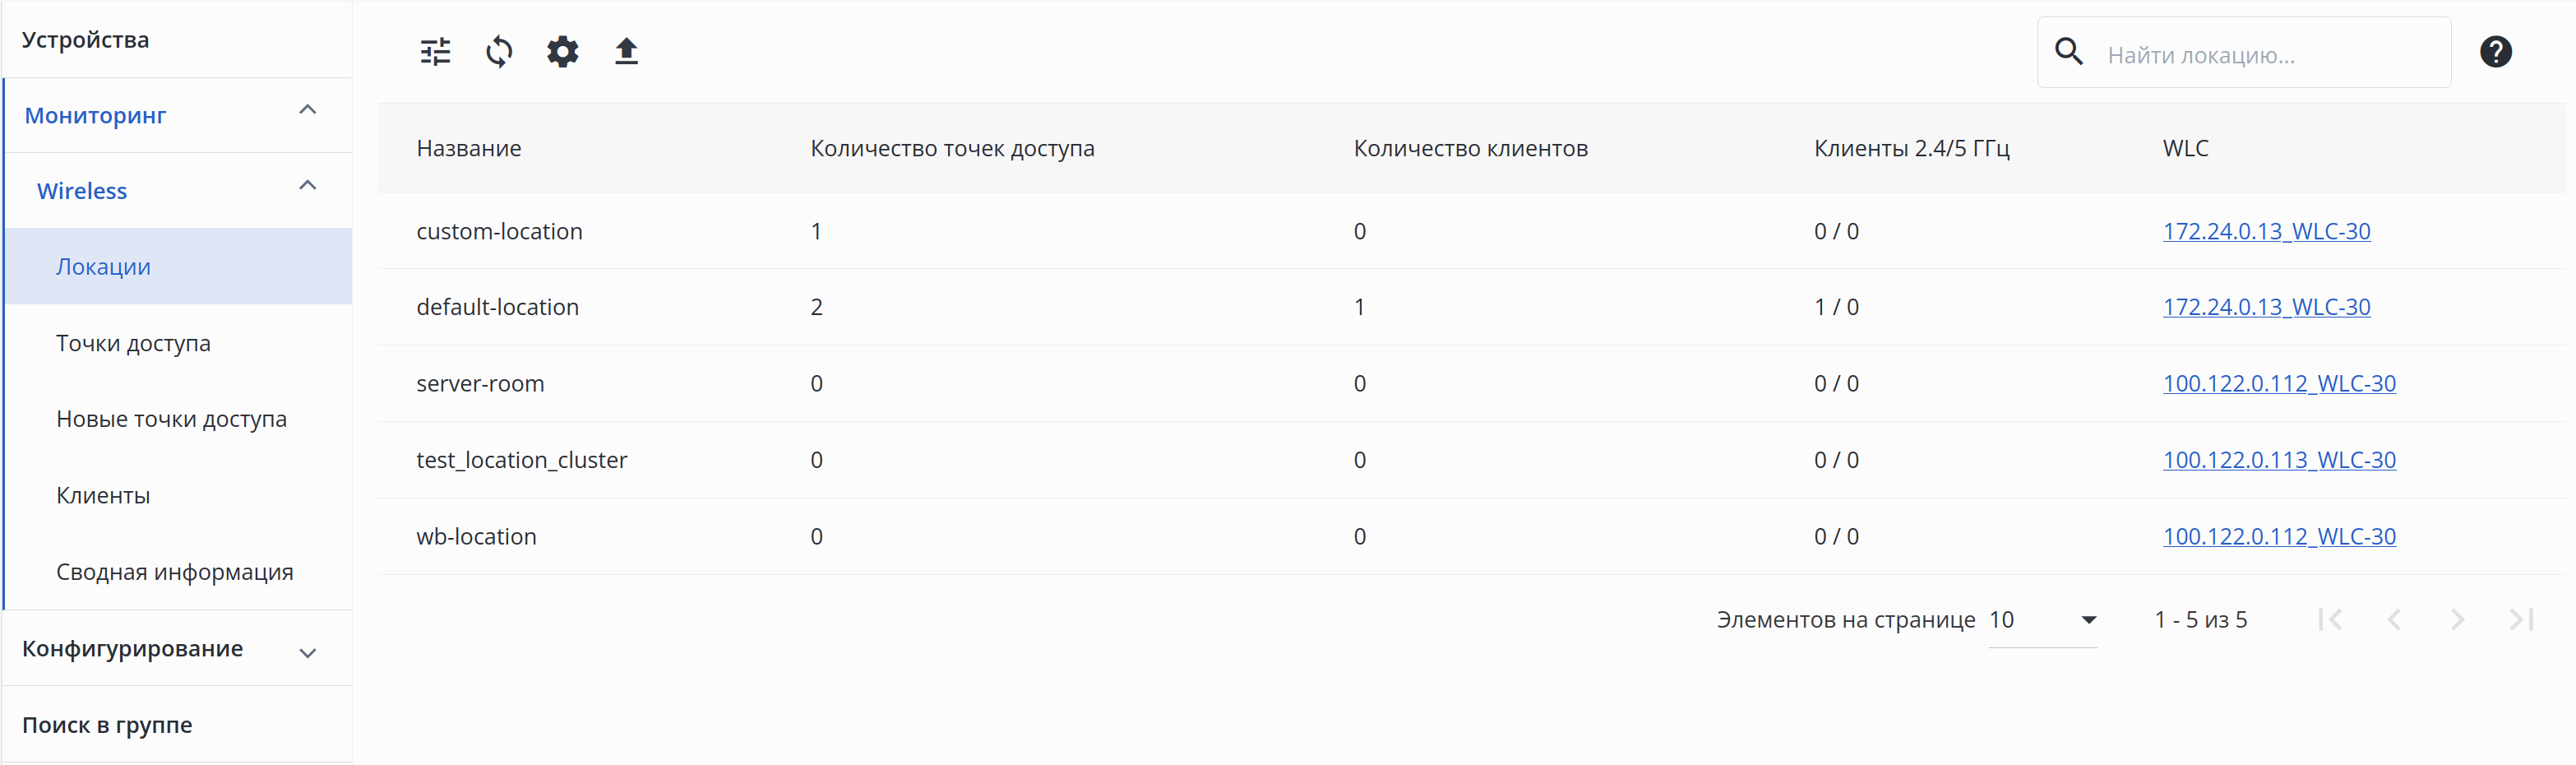Open the items per page dropdown

[2043, 620]
